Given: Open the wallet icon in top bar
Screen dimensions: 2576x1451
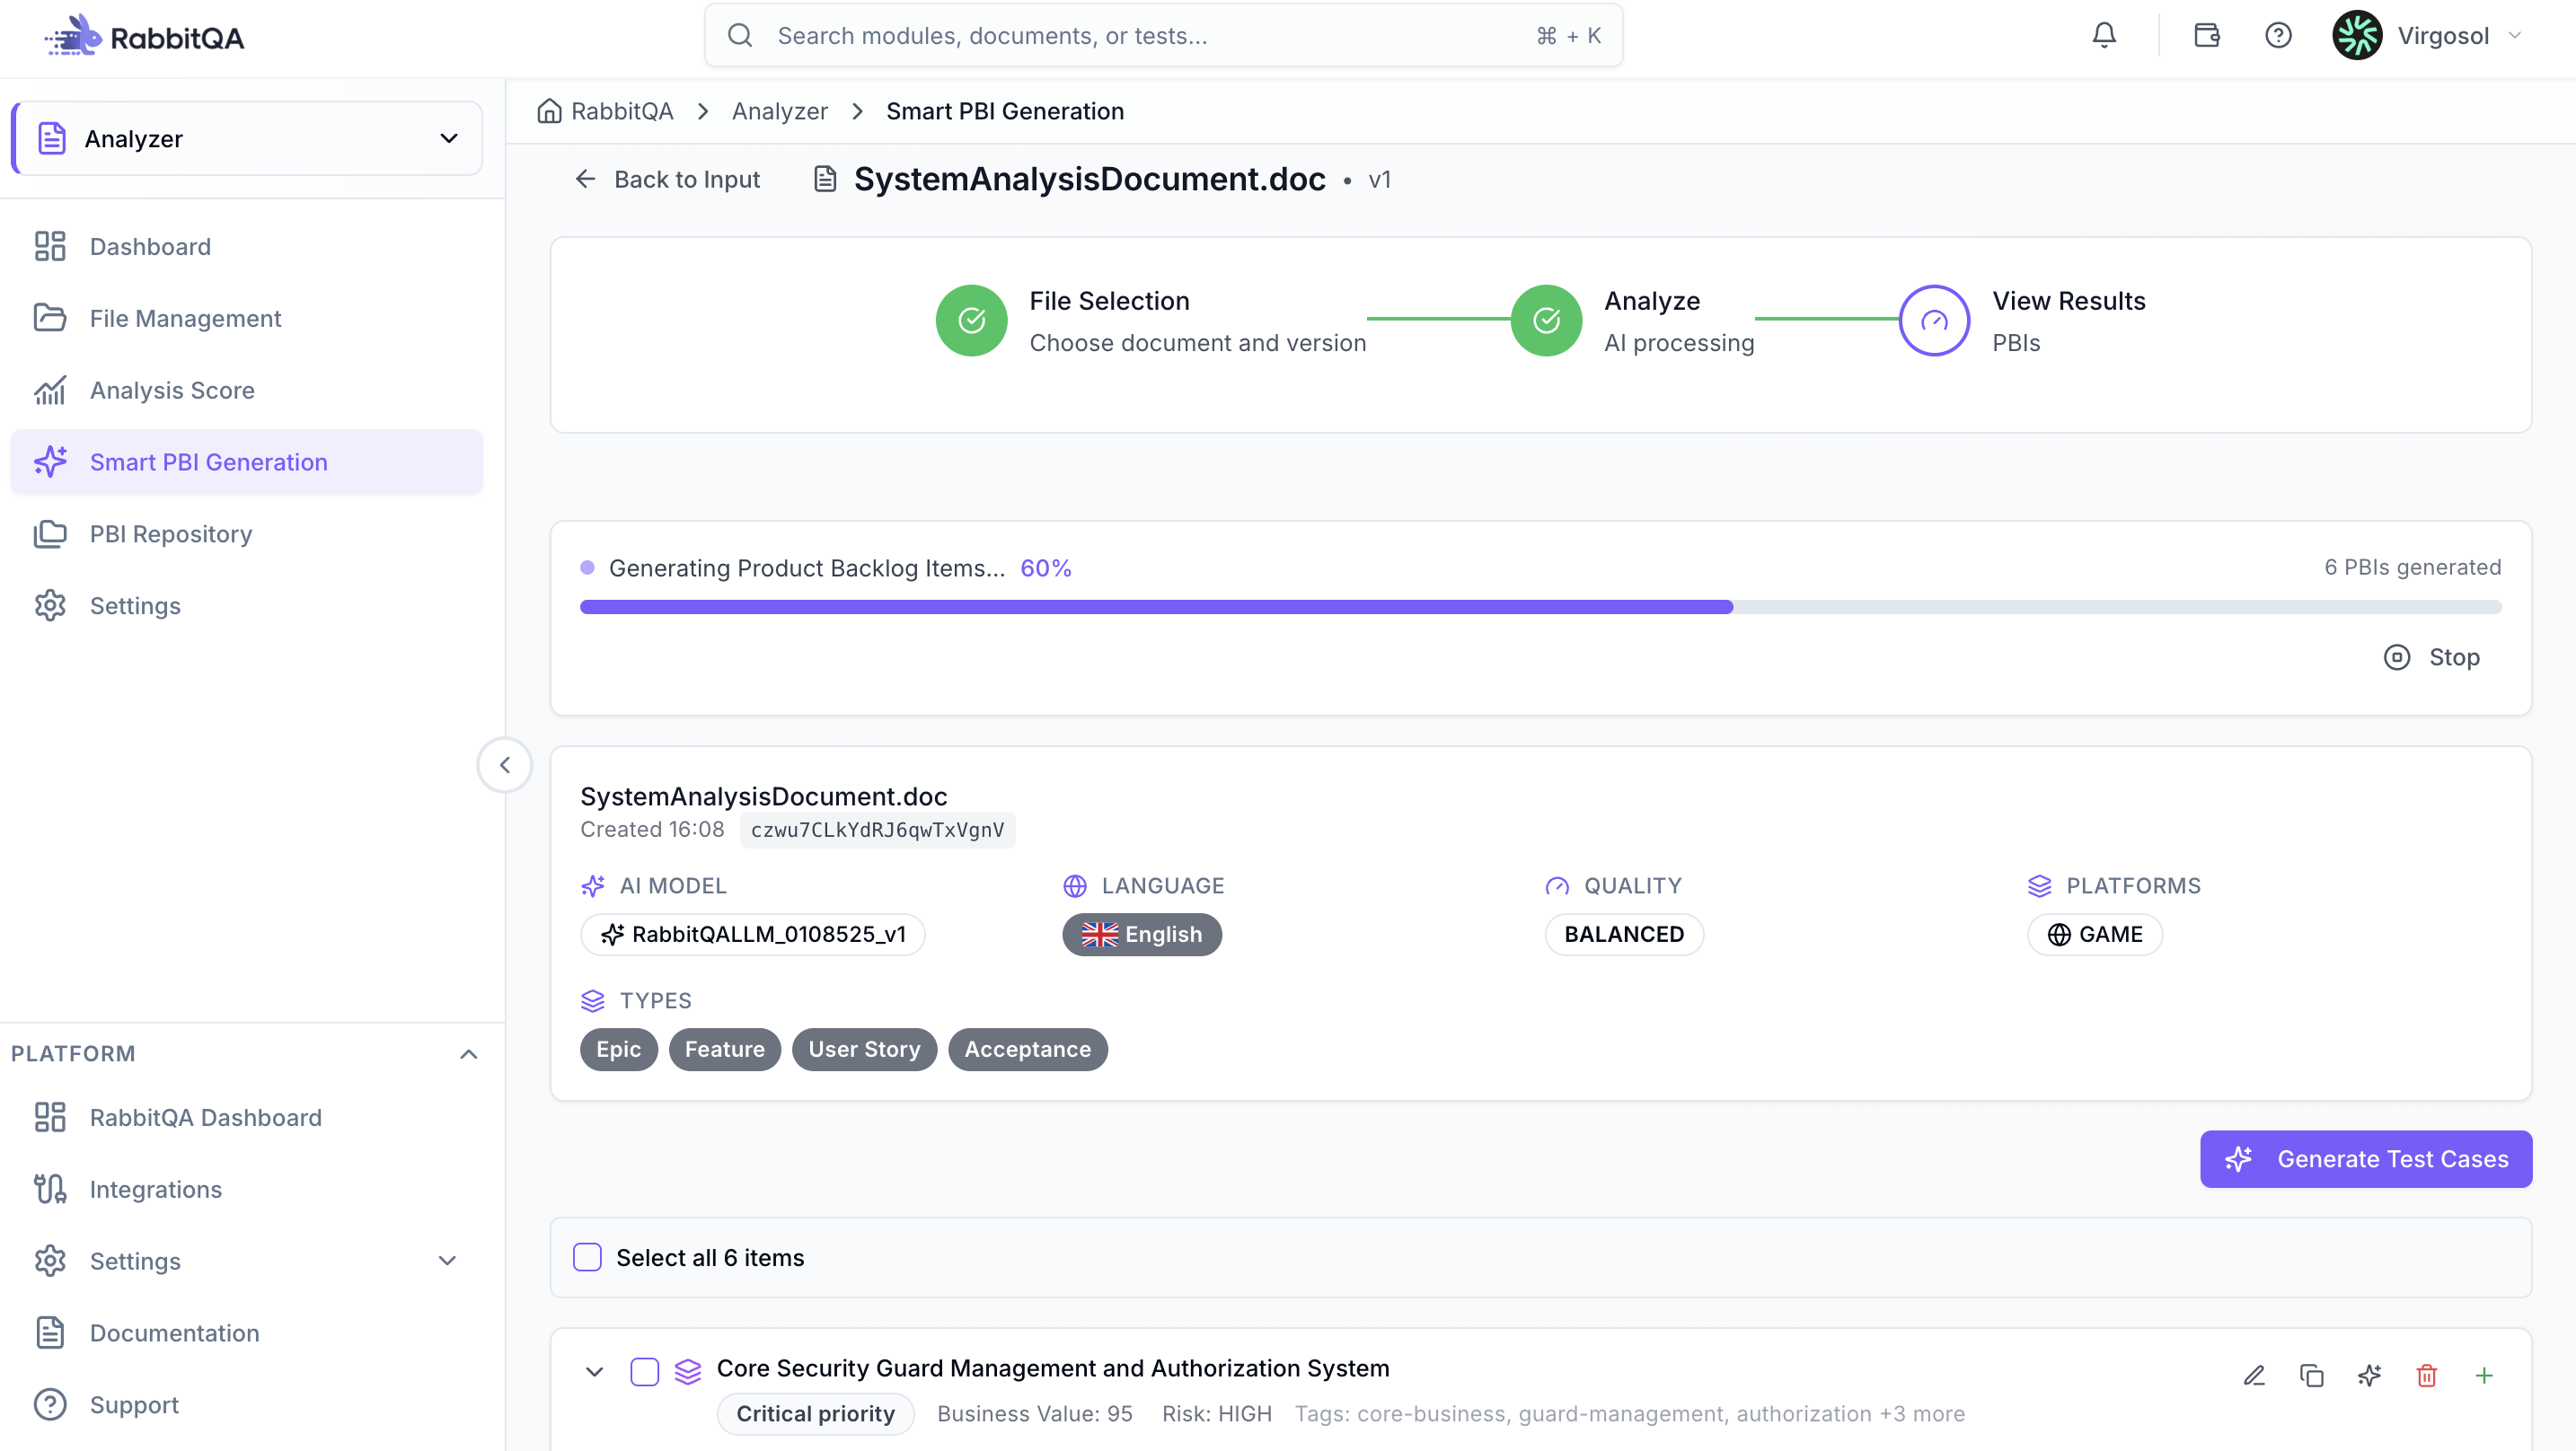Looking at the screenshot, I should point(2206,36).
